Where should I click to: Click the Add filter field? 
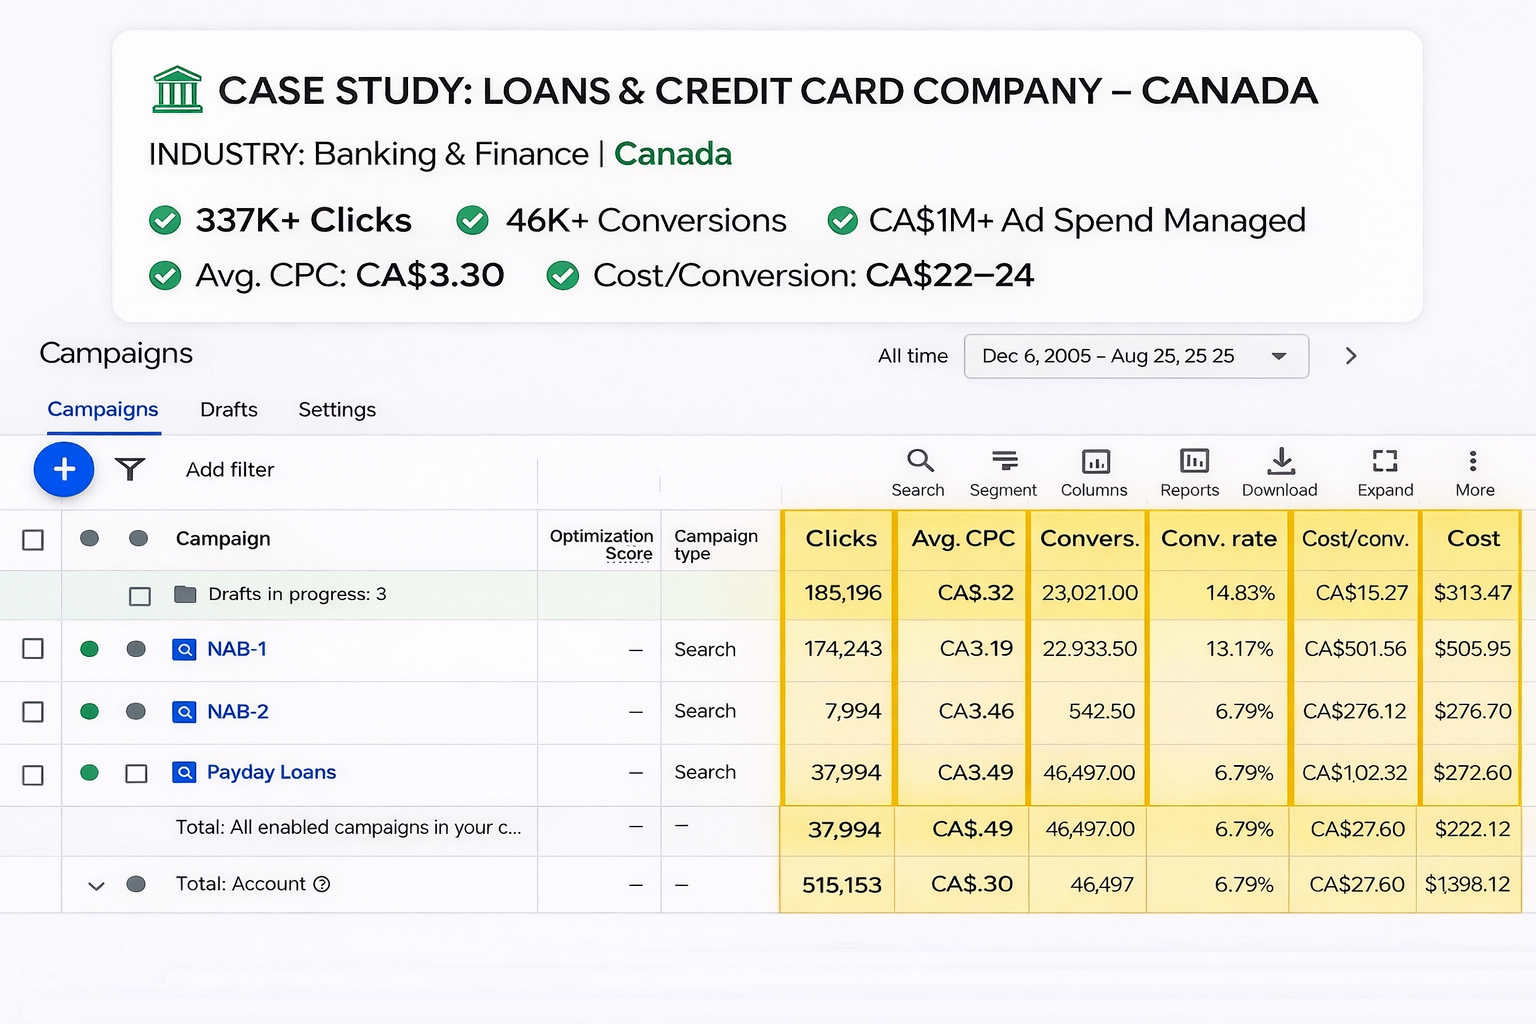click(x=230, y=470)
